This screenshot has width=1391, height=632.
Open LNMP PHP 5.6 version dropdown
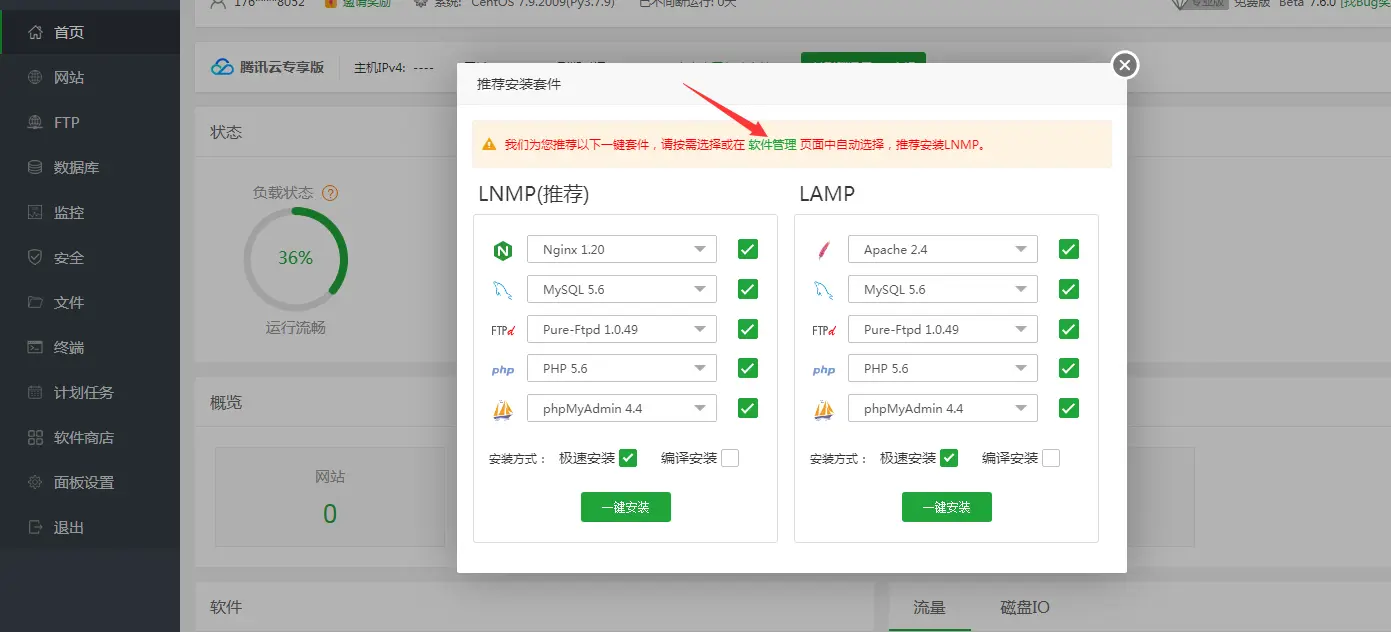pyautogui.click(x=622, y=368)
